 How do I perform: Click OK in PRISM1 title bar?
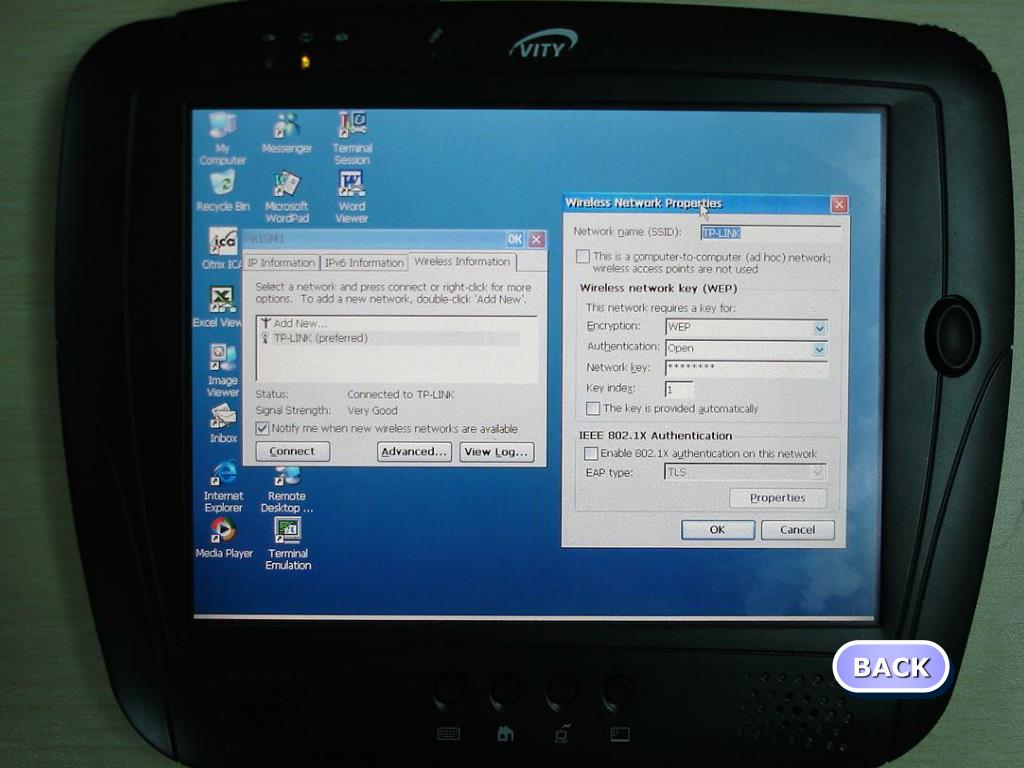pyautogui.click(x=515, y=239)
